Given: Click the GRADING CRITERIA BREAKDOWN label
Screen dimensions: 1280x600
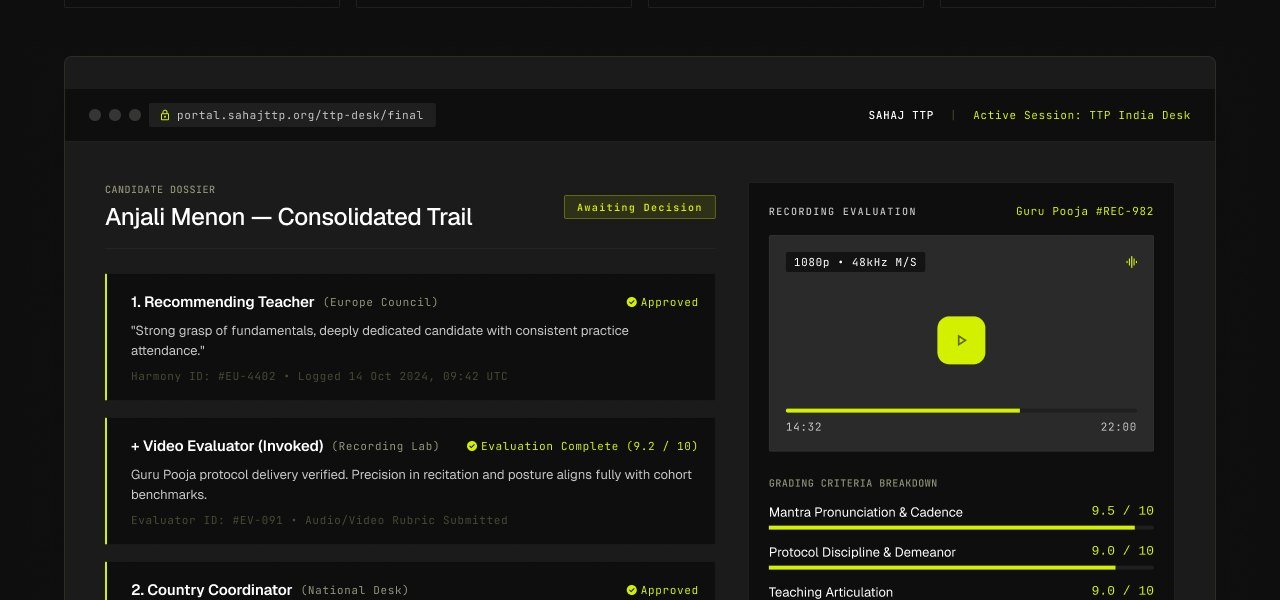Looking at the screenshot, I should point(853,483).
